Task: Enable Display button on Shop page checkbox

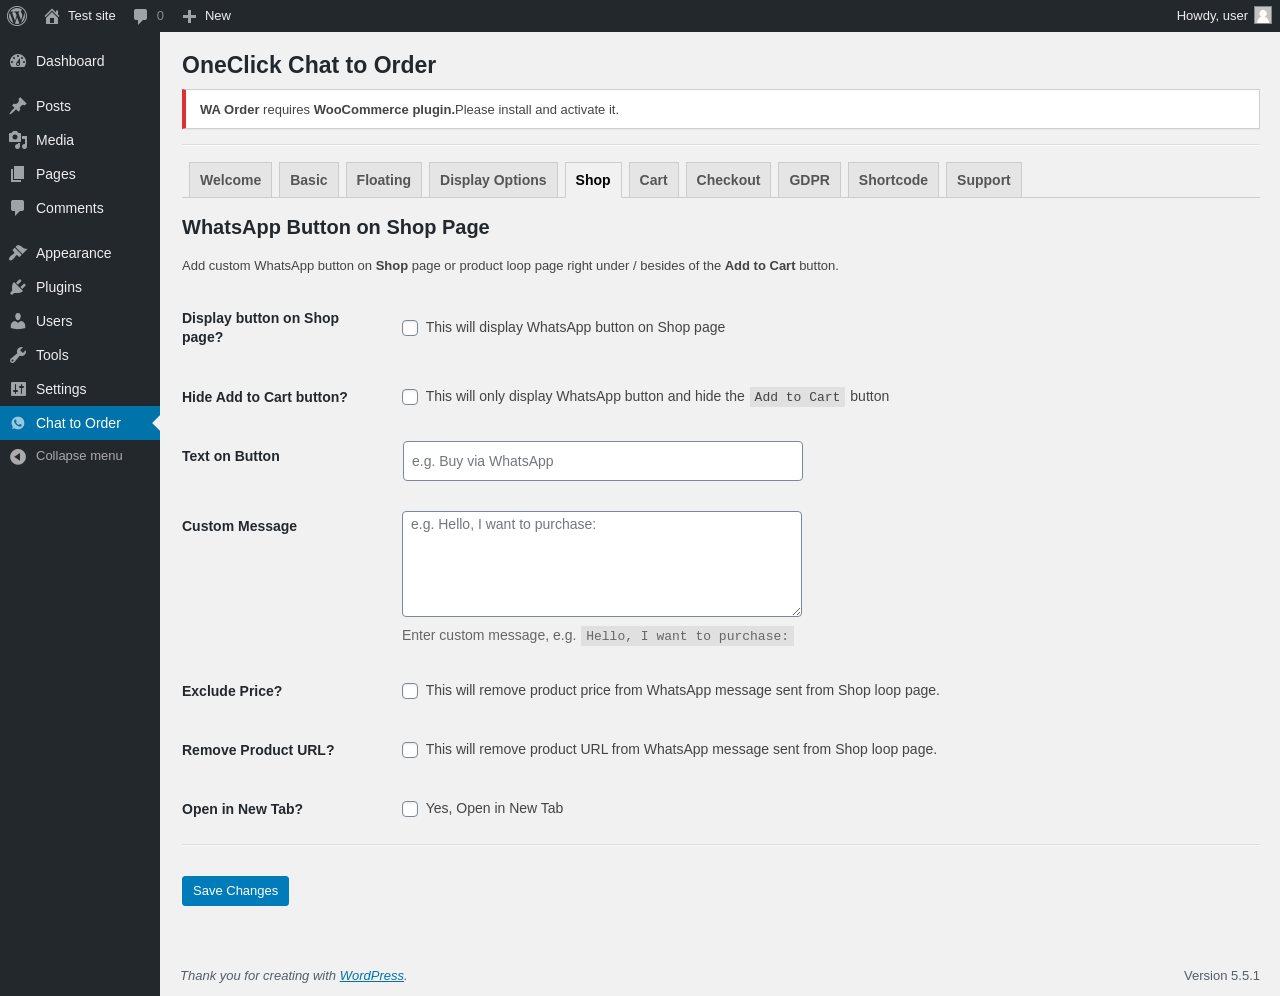Action: click(410, 328)
